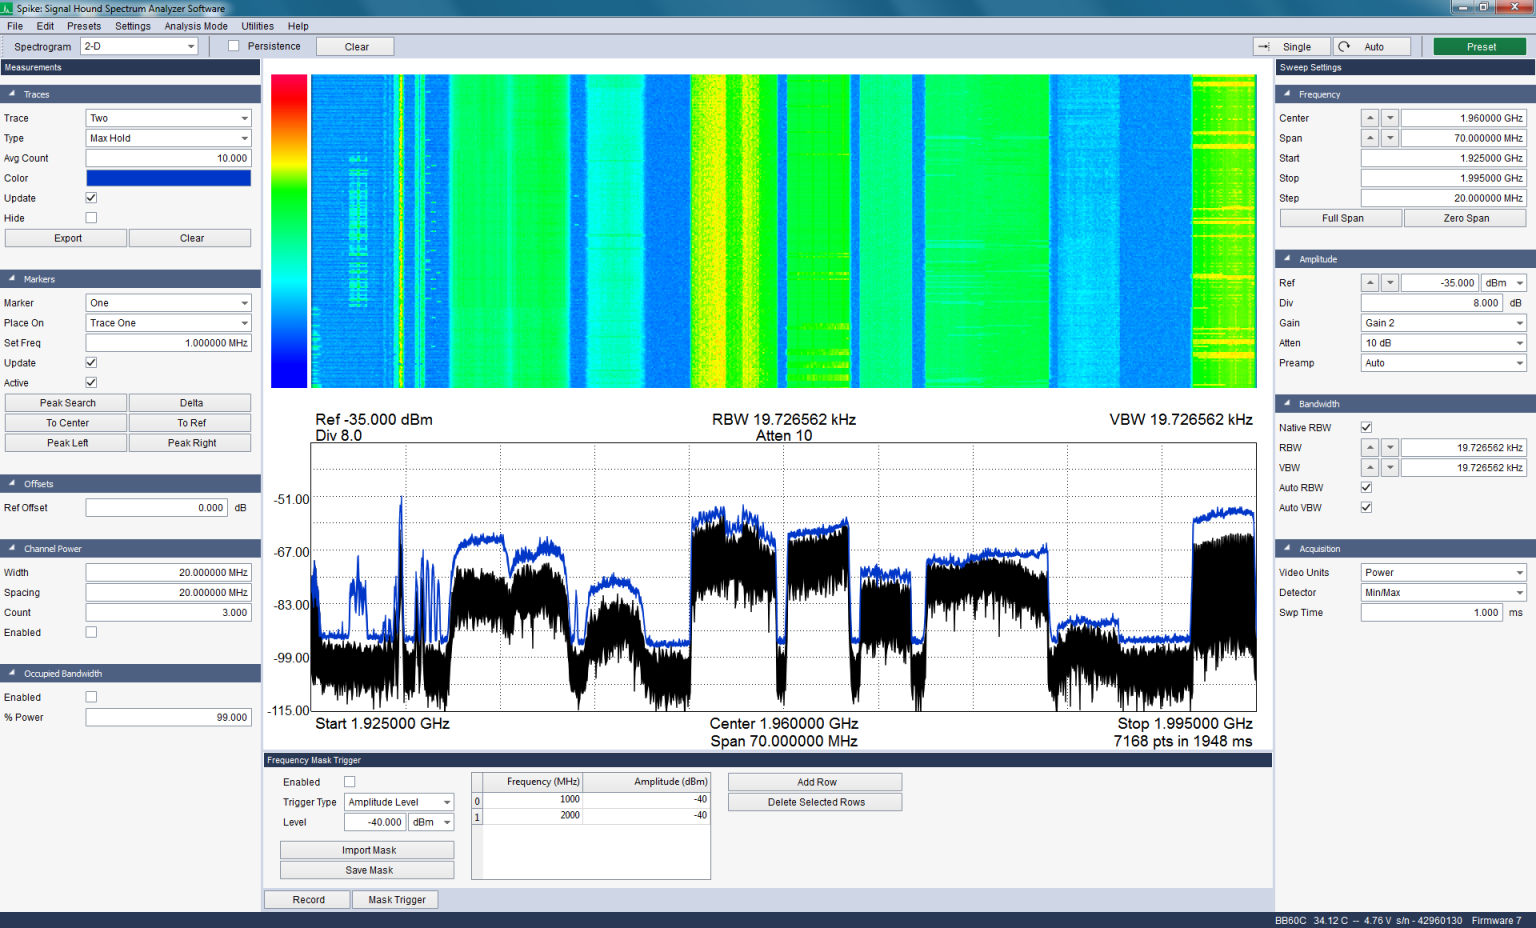
Task: Click the Single sweep arrow icon
Action: tap(1264, 47)
